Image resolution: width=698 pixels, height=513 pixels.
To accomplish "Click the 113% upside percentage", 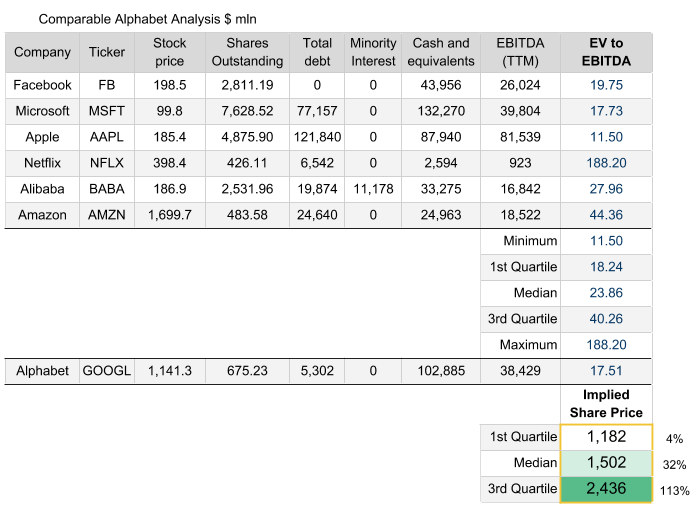I will (672, 490).
